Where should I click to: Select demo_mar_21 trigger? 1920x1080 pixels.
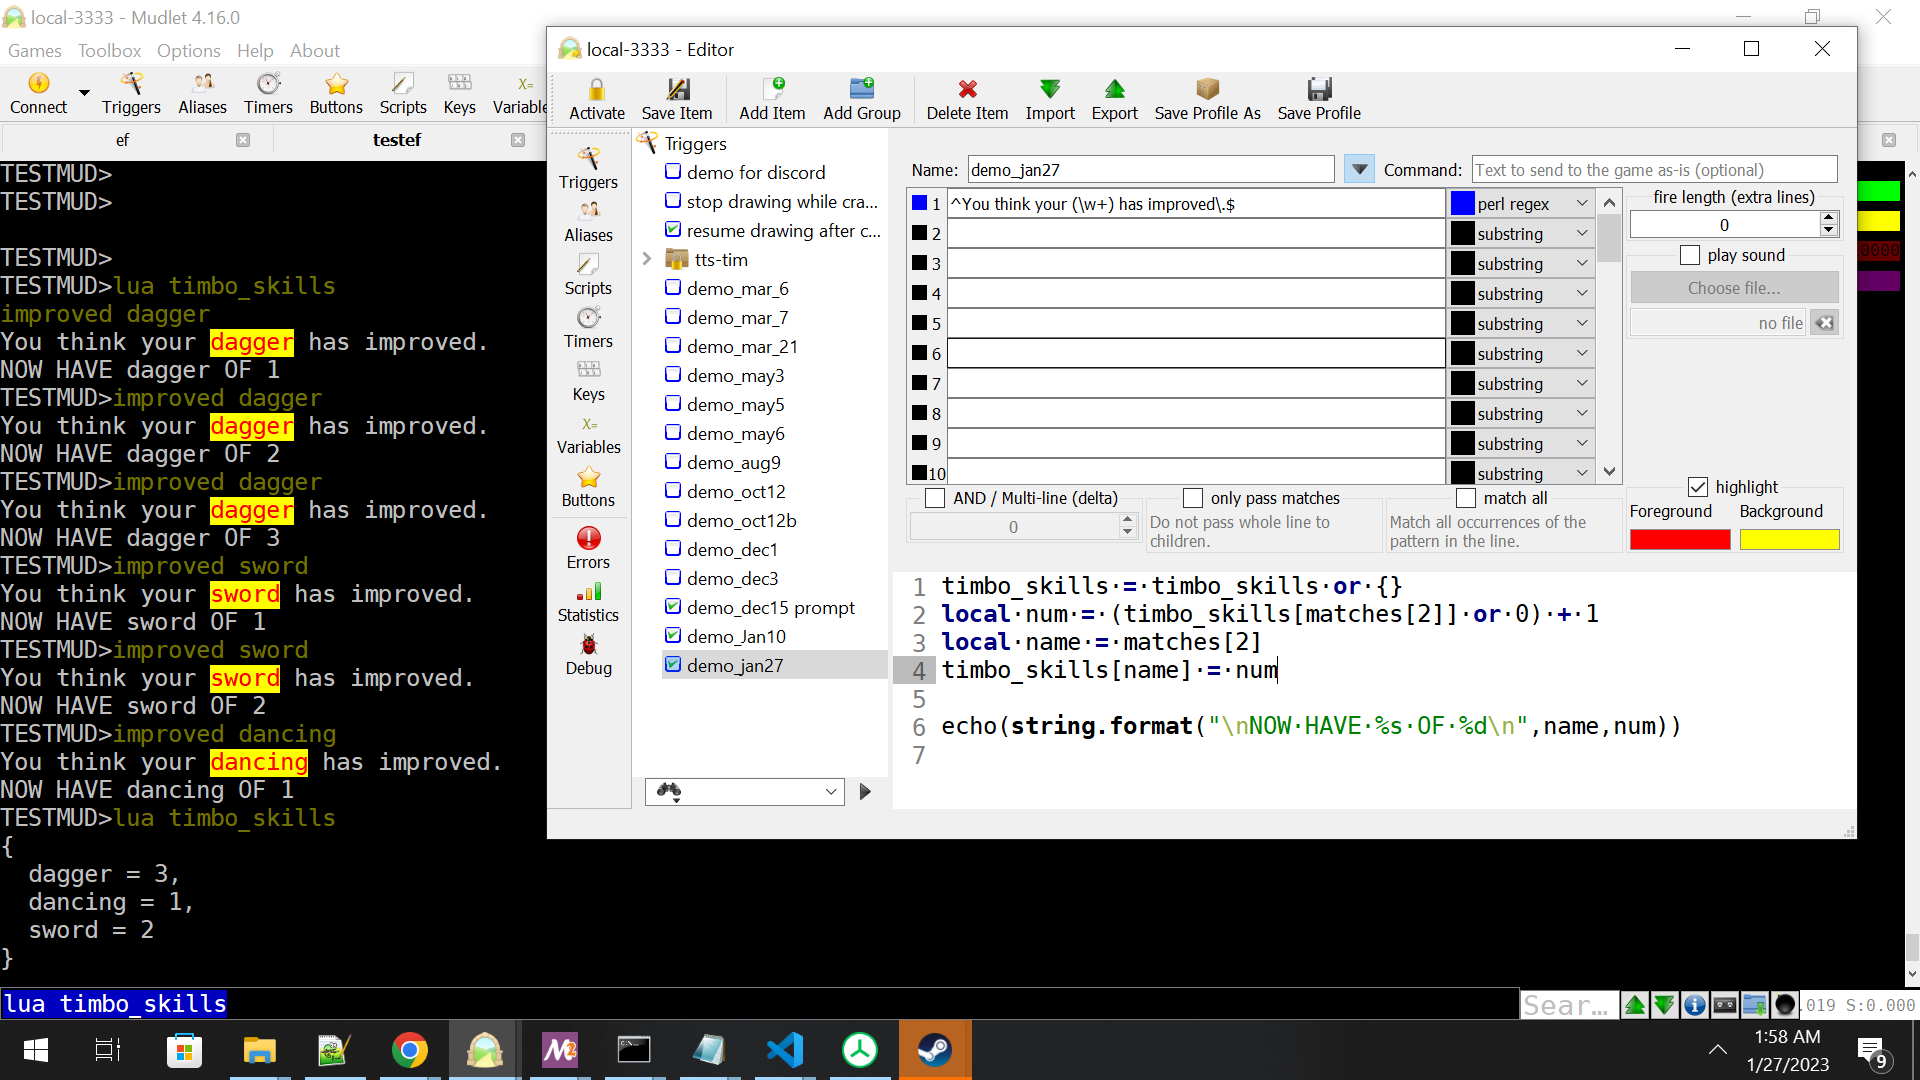pyautogui.click(x=742, y=346)
